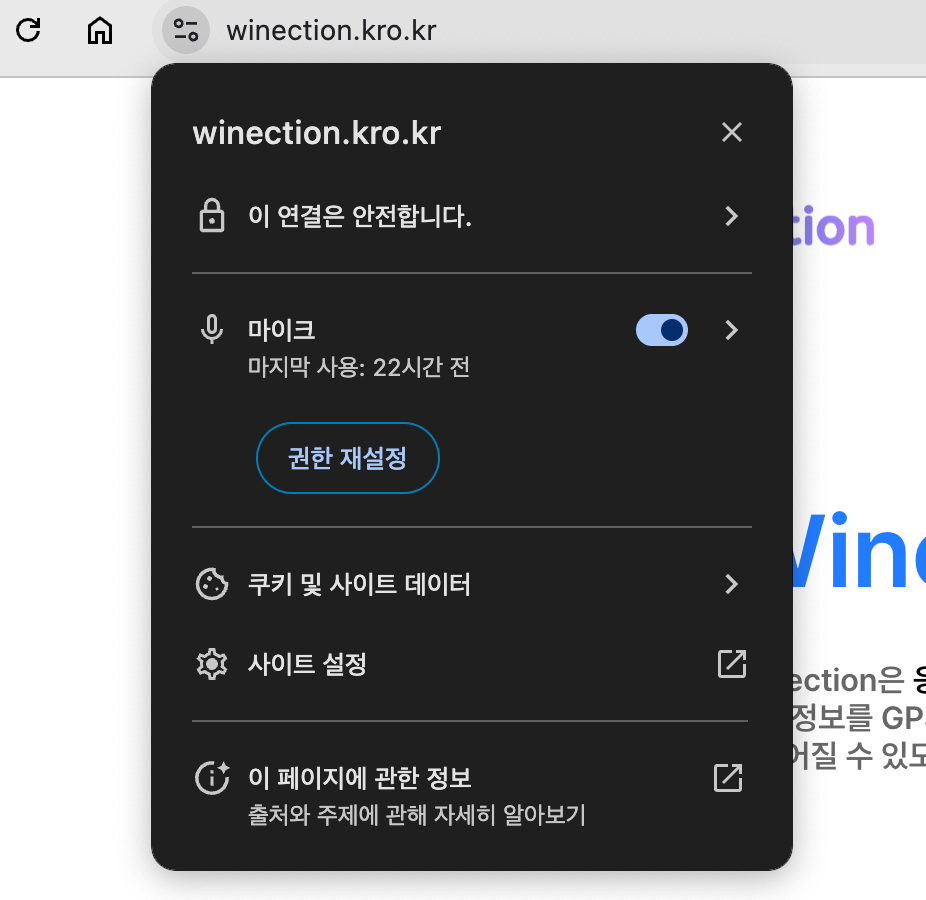The image size is (926, 900).
Task: Click the cookie icon for site data
Action: [x=212, y=584]
